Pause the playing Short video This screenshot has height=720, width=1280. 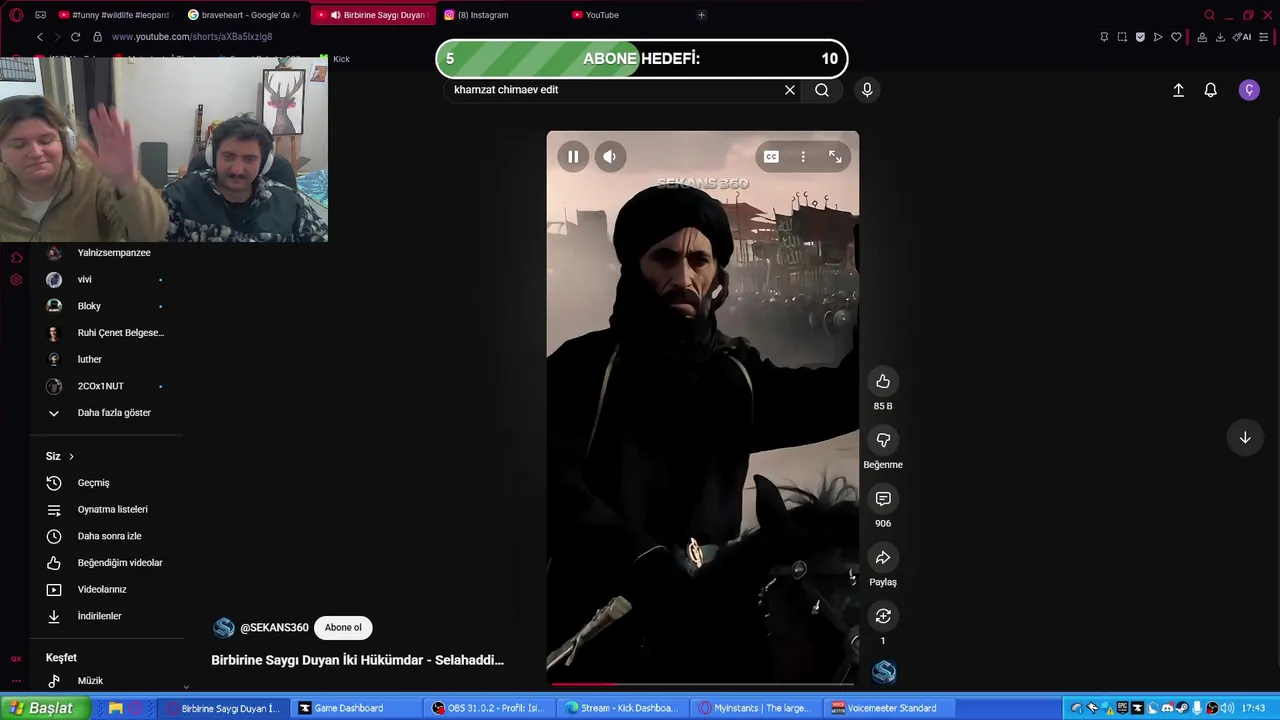tap(573, 157)
